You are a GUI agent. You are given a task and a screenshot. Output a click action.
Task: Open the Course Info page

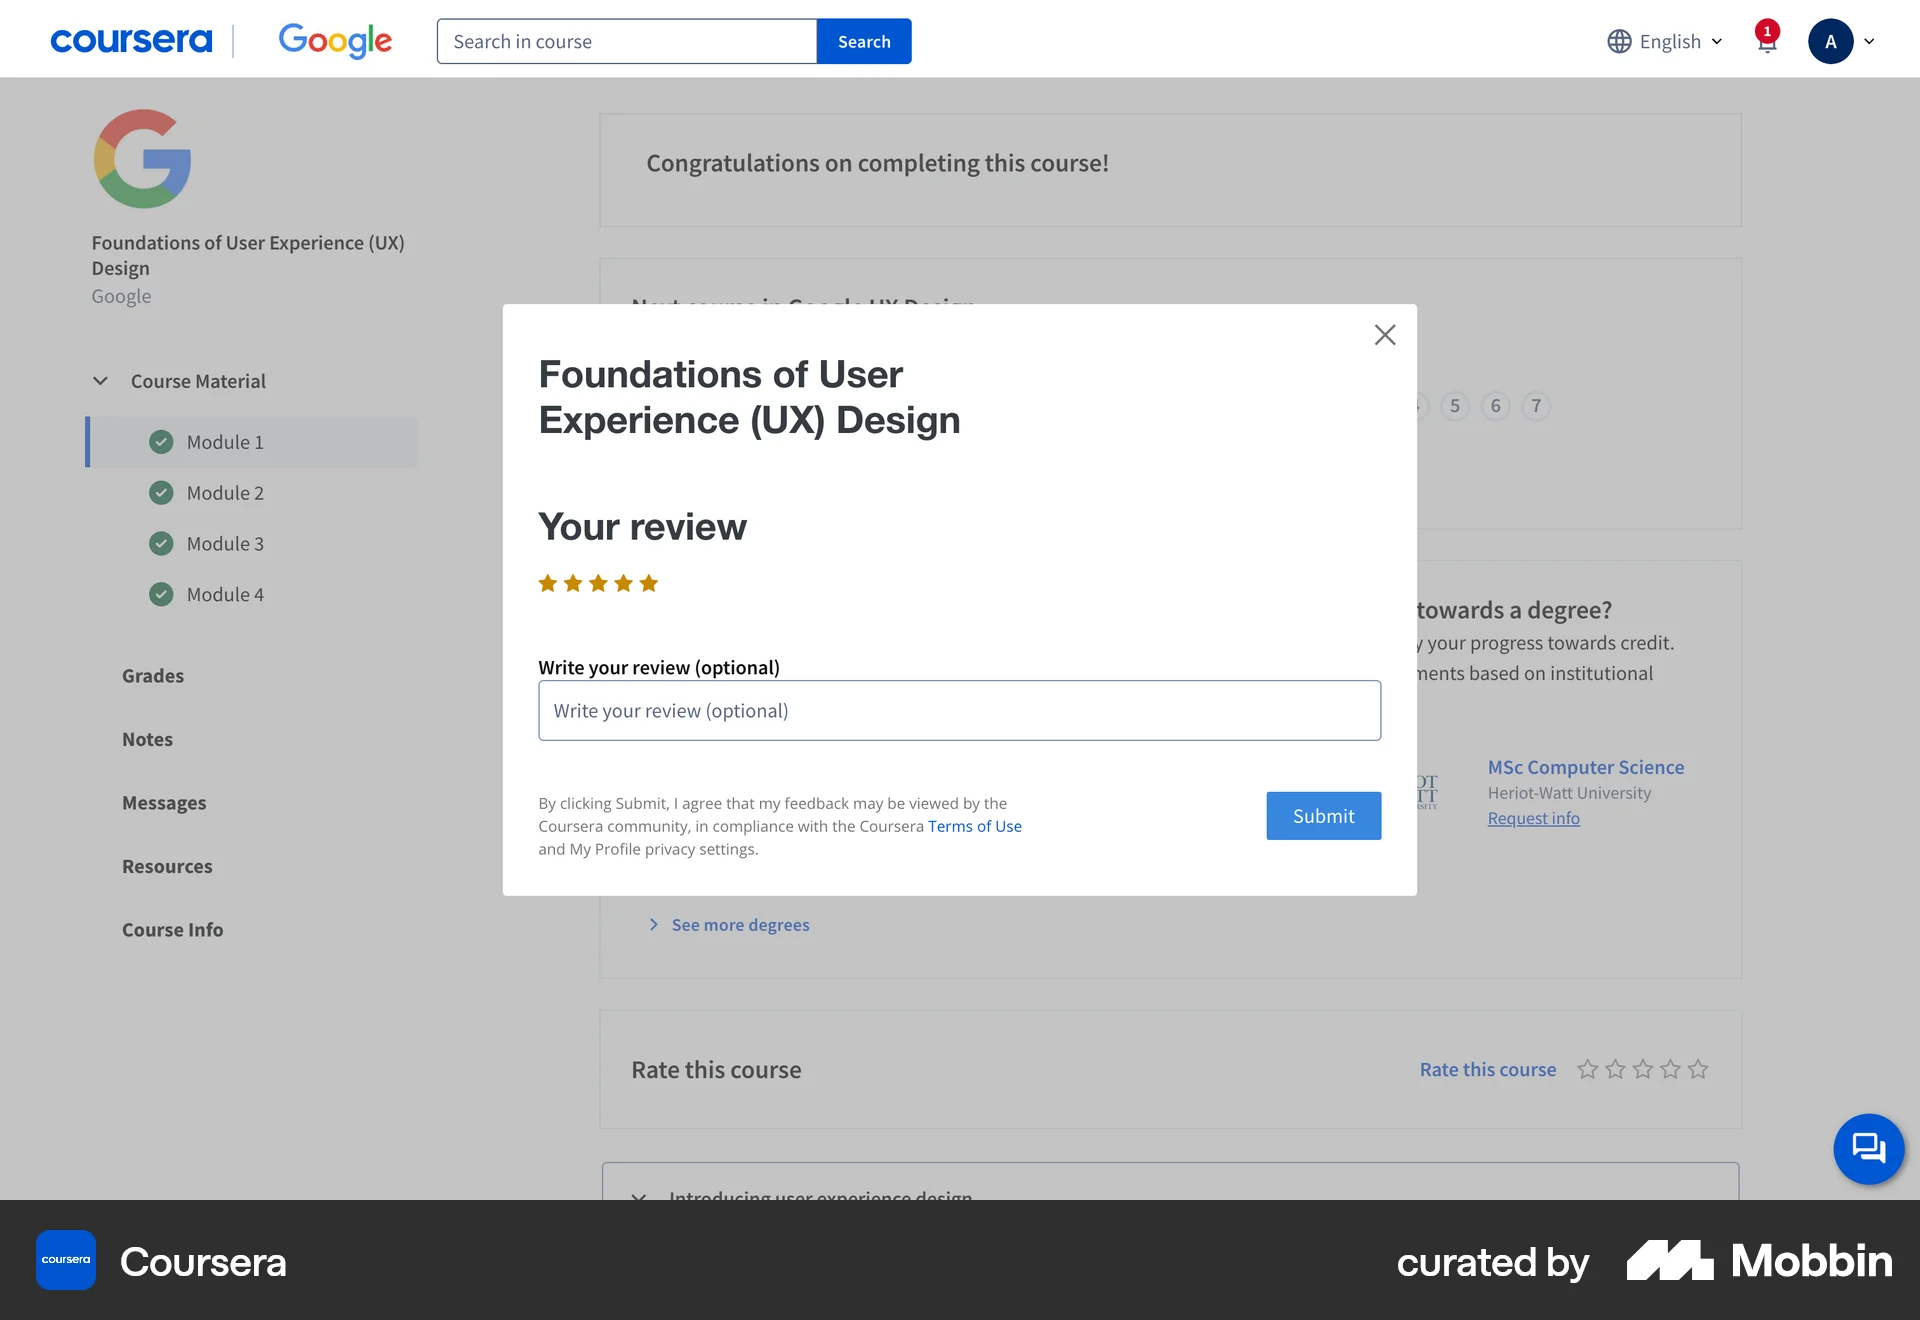click(x=172, y=929)
